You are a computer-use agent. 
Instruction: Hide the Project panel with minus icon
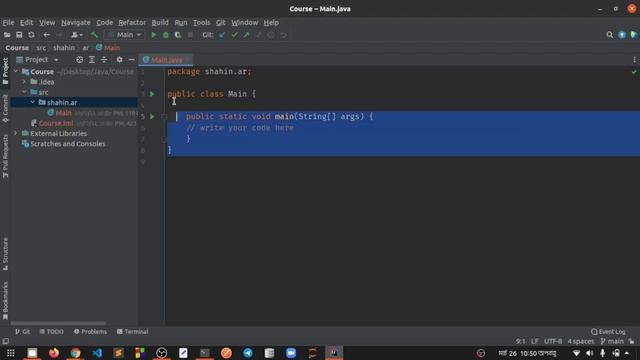[131, 60]
